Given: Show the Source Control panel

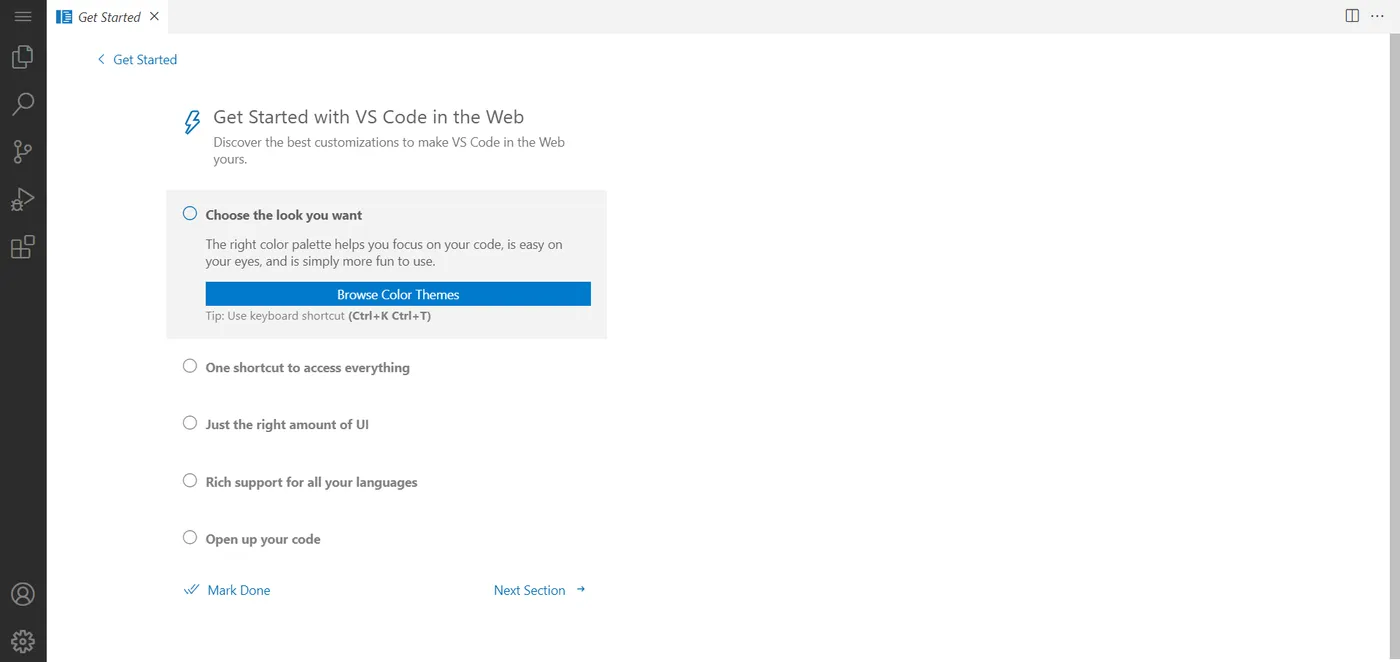Looking at the screenshot, I should [x=22, y=151].
